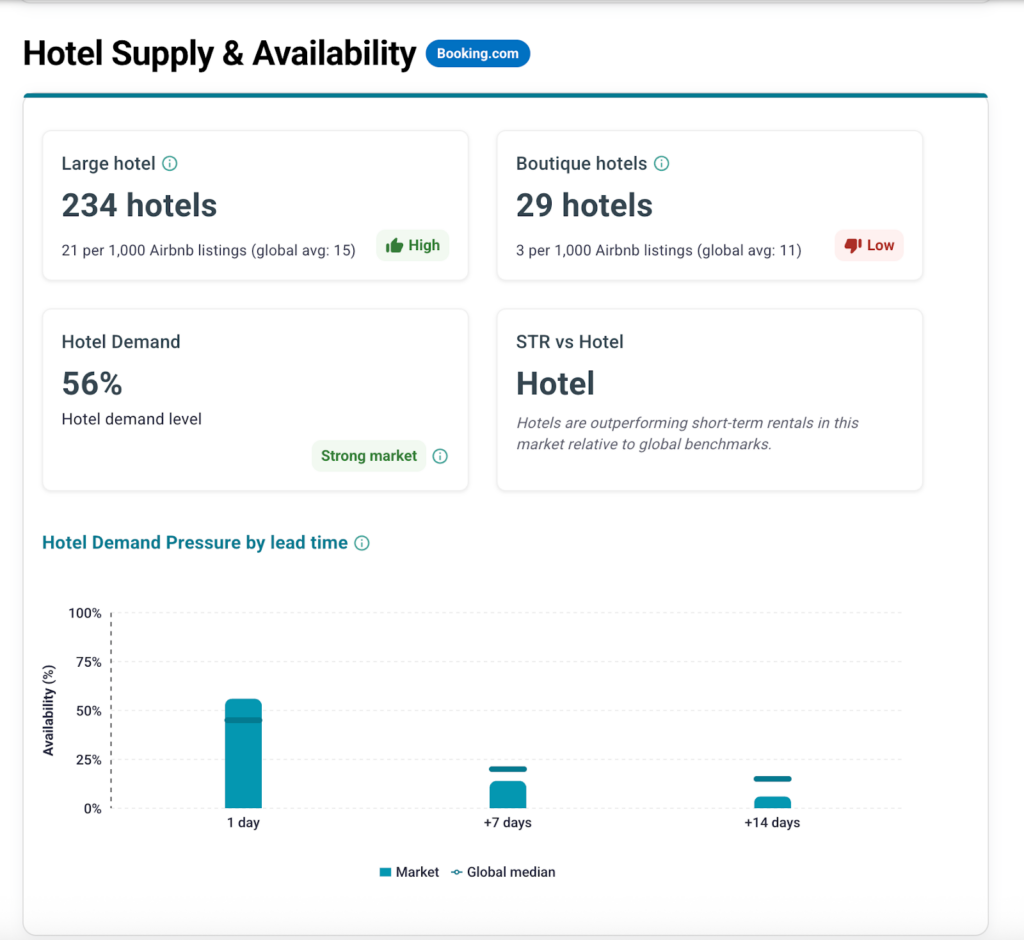Click the thumbs-down icon in the Low badge

[x=852, y=245]
